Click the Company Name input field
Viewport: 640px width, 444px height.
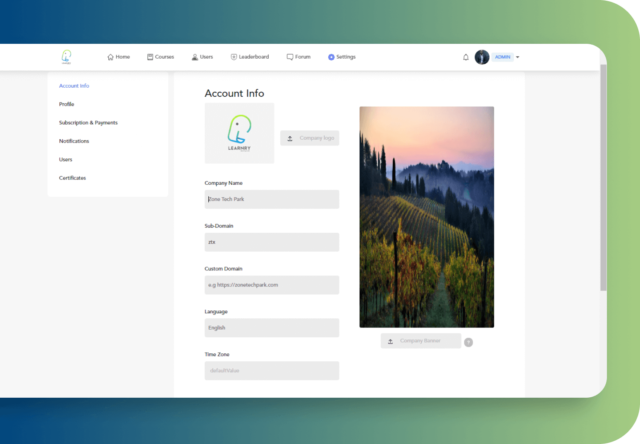coord(271,199)
